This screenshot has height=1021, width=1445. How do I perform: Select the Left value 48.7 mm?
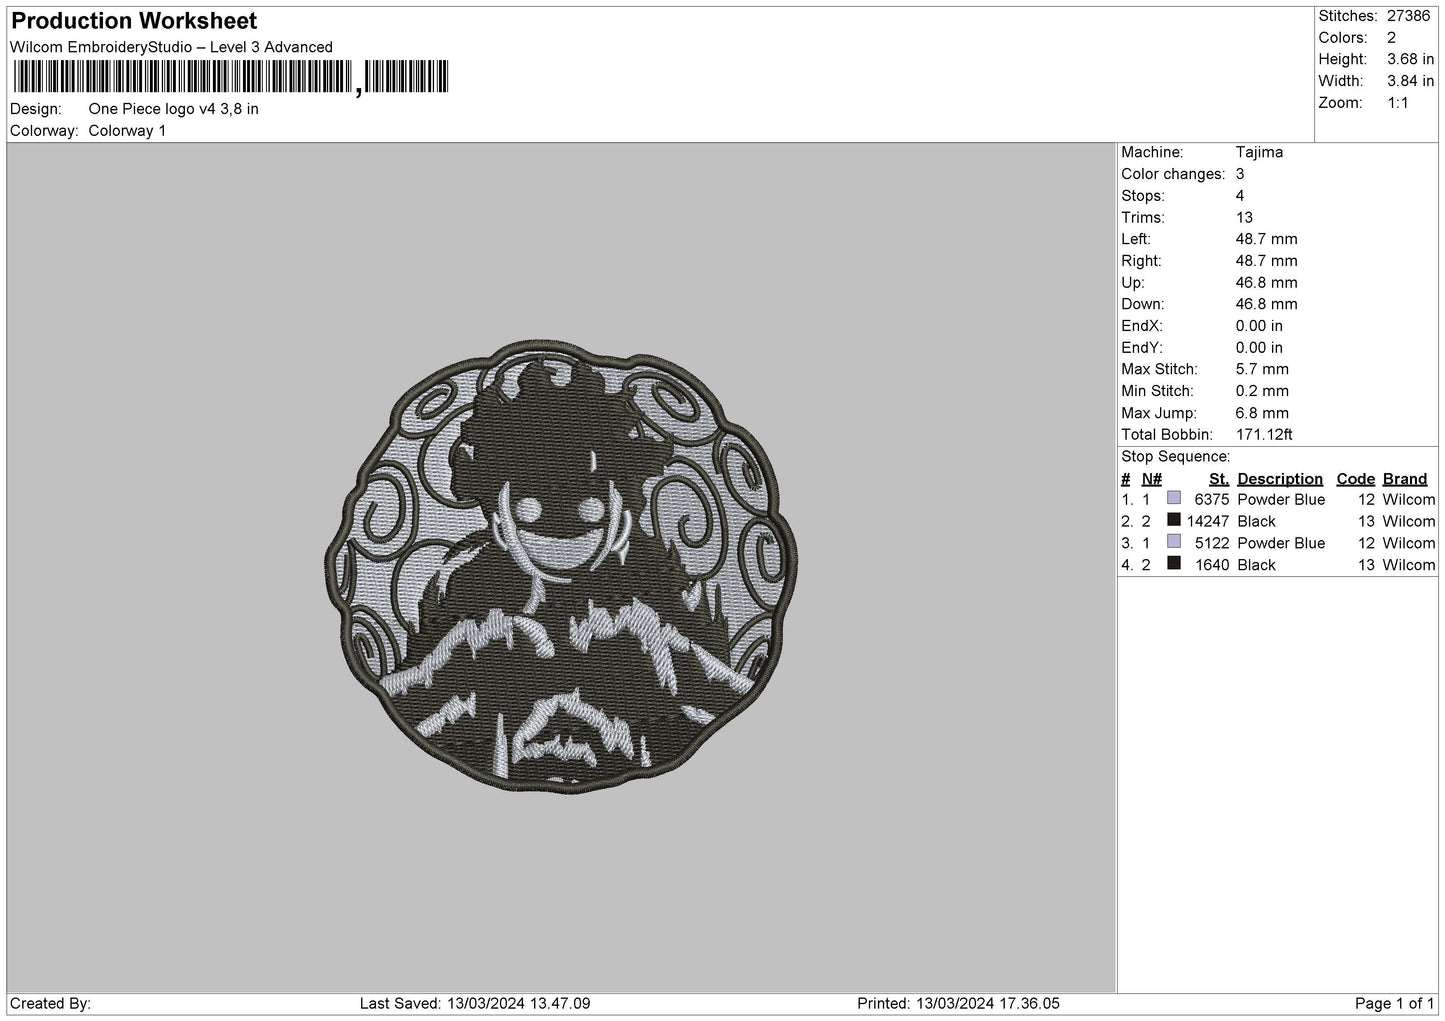[x=1266, y=239]
